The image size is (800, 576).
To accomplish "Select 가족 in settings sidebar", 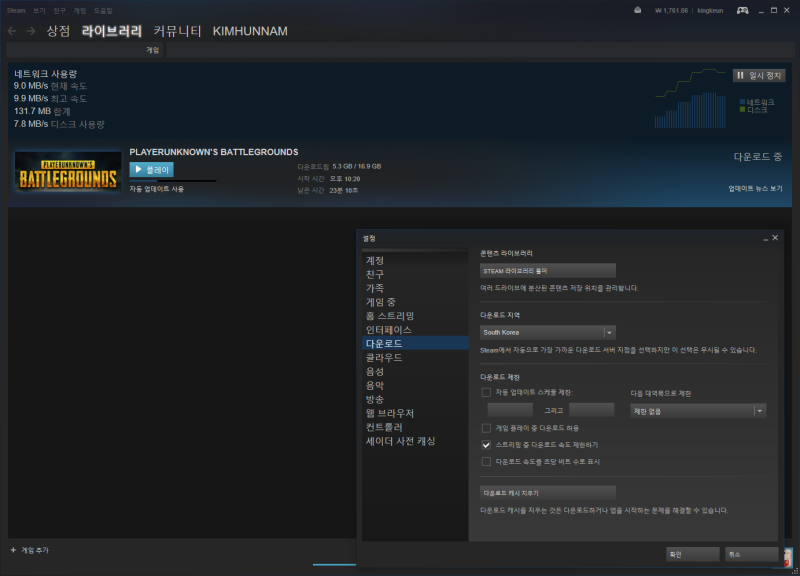I will click(415, 288).
